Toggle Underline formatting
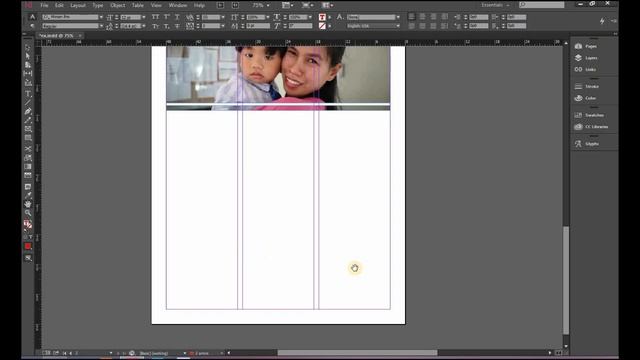The height and width of the screenshot is (360, 640). (177, 17)
